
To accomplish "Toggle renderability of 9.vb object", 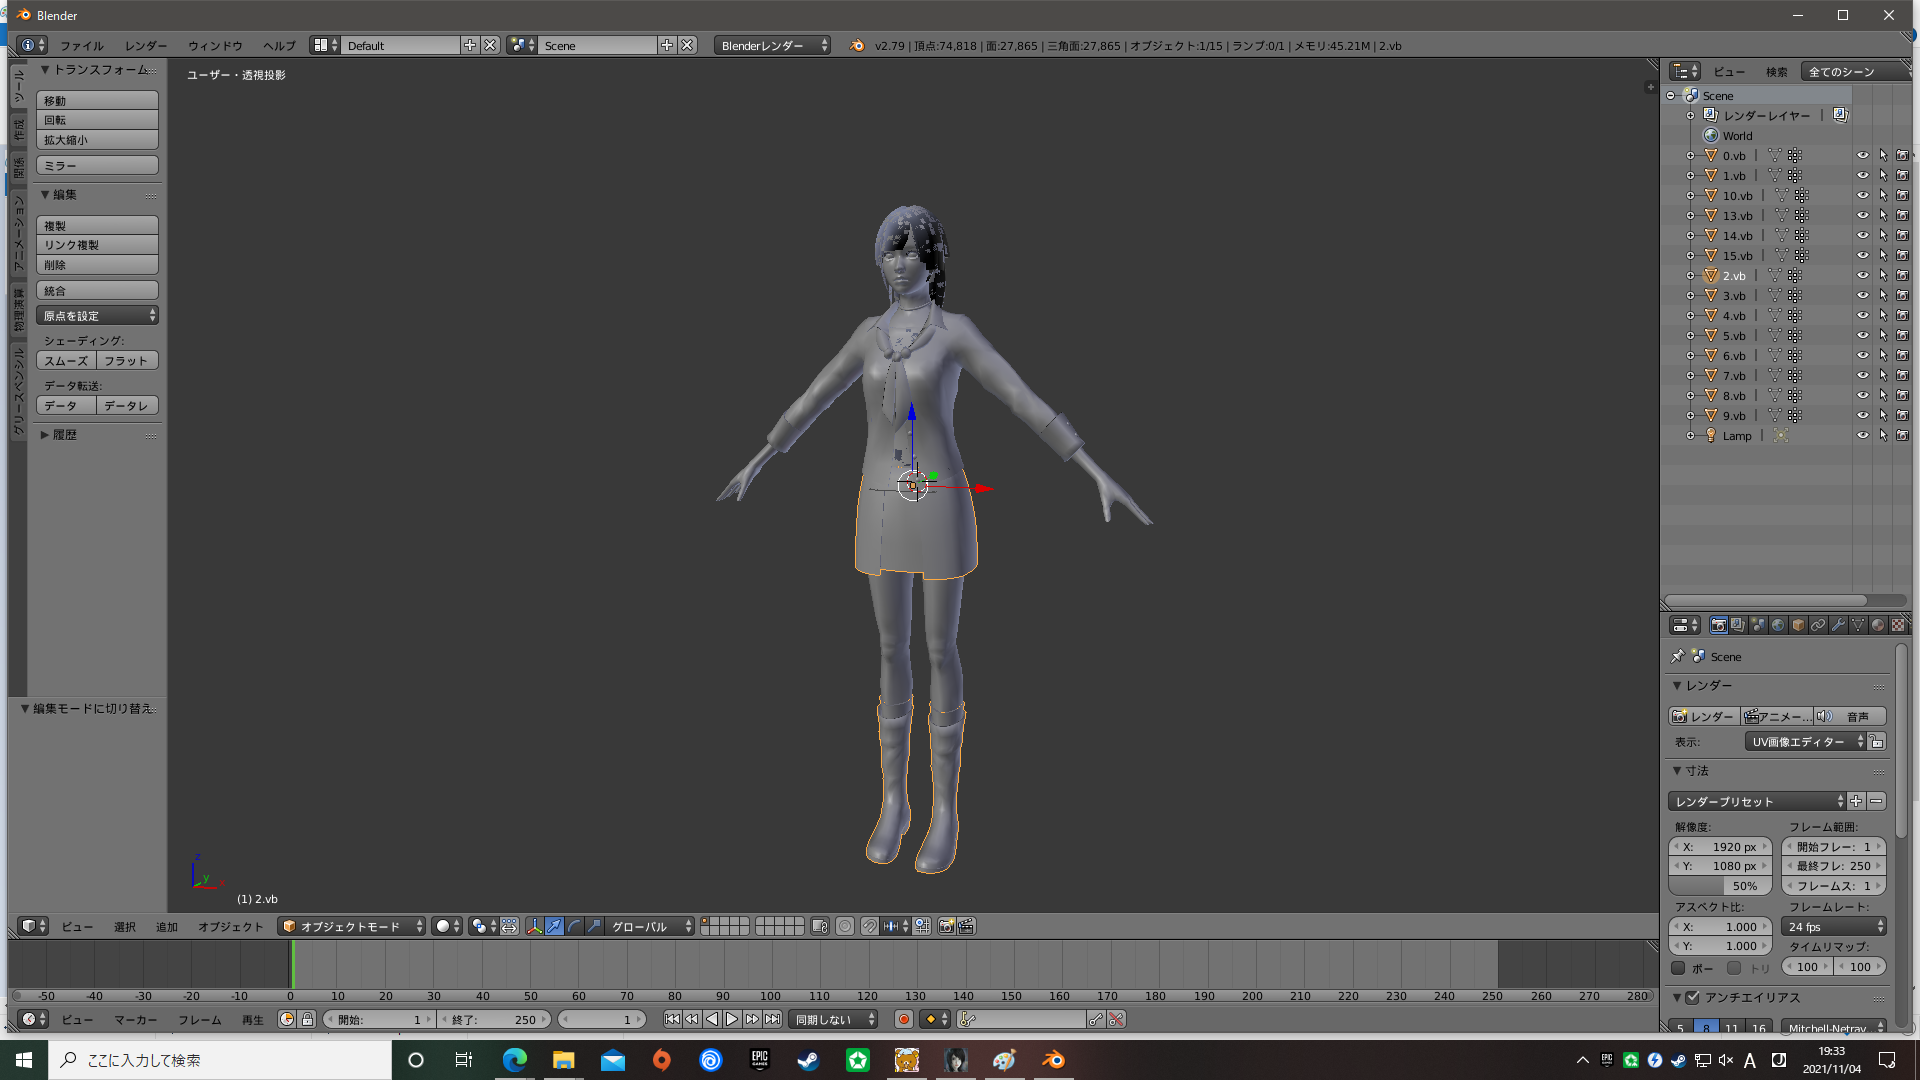I will [1902, 415].
